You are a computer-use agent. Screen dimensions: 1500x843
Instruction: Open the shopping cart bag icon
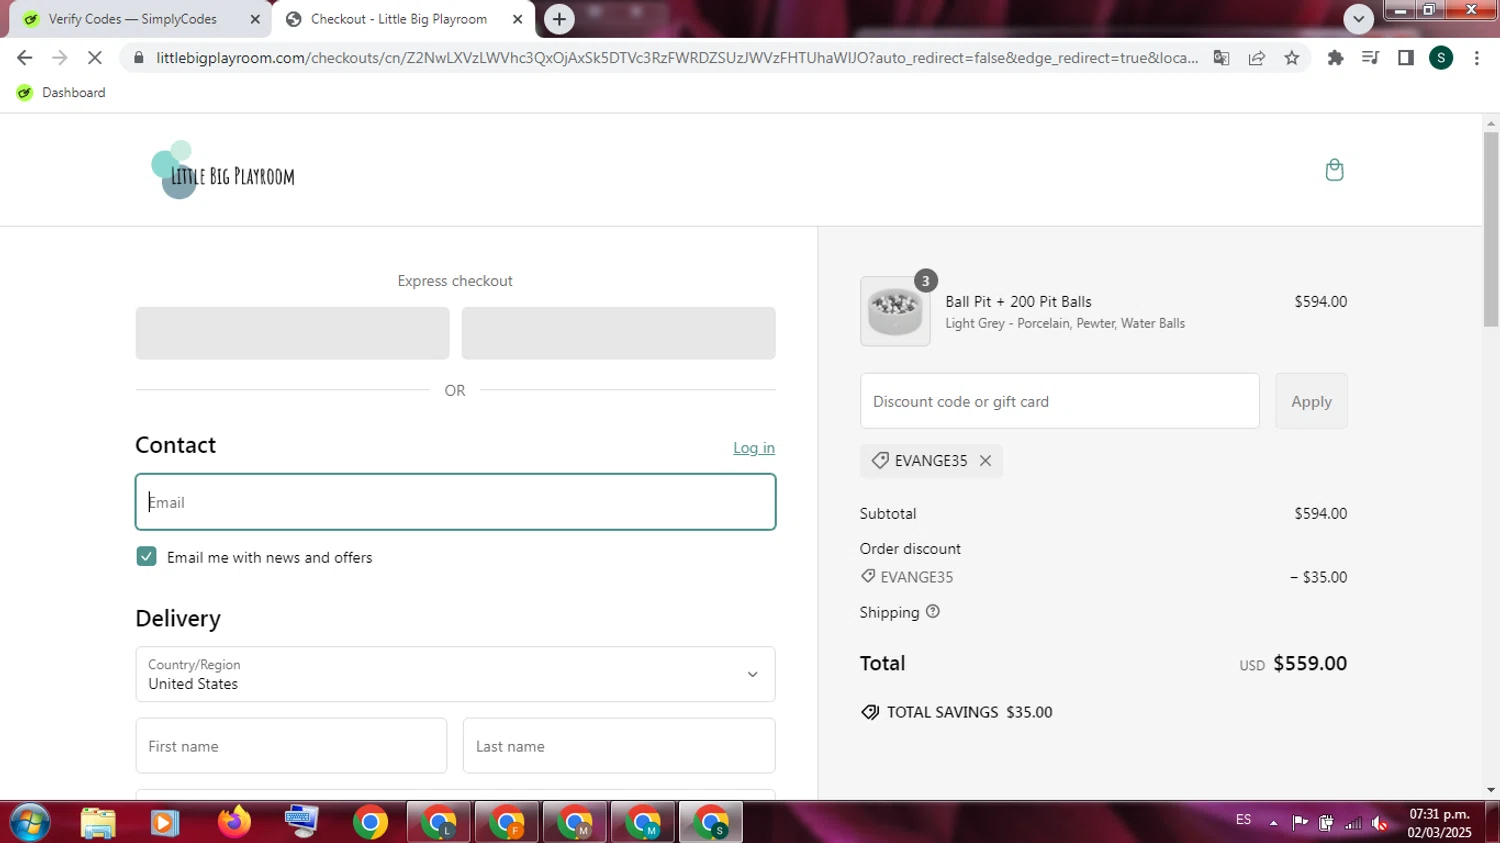[1334, 170]
